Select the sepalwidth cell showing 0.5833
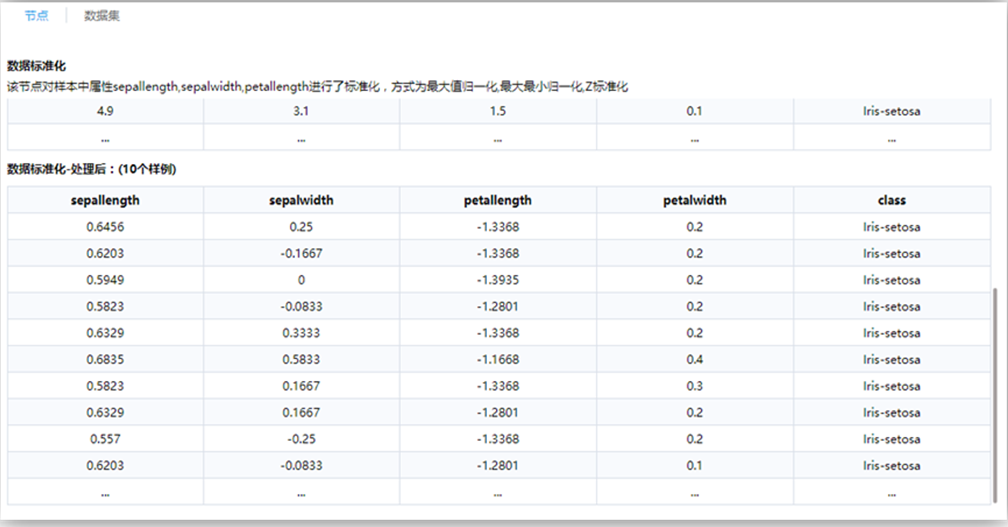This screenshot has height=527, width=1008. click(x=301, y=359)
